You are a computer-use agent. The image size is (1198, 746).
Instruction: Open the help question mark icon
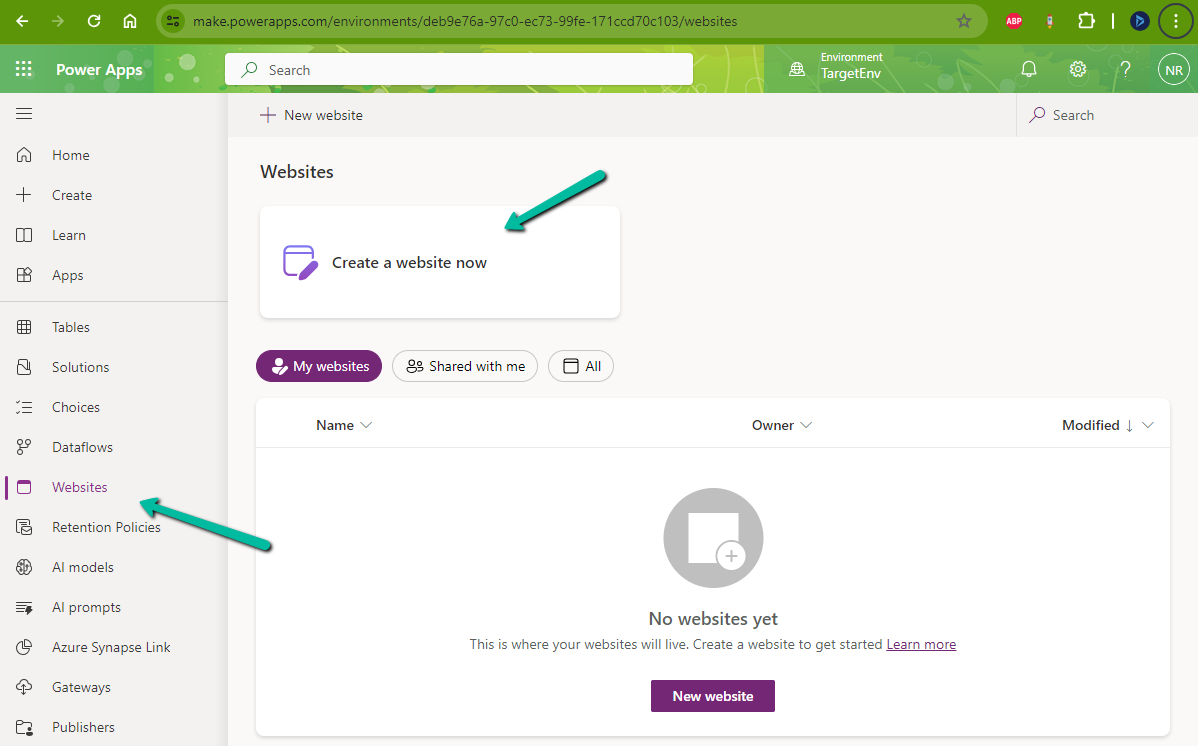point(1125,70)
